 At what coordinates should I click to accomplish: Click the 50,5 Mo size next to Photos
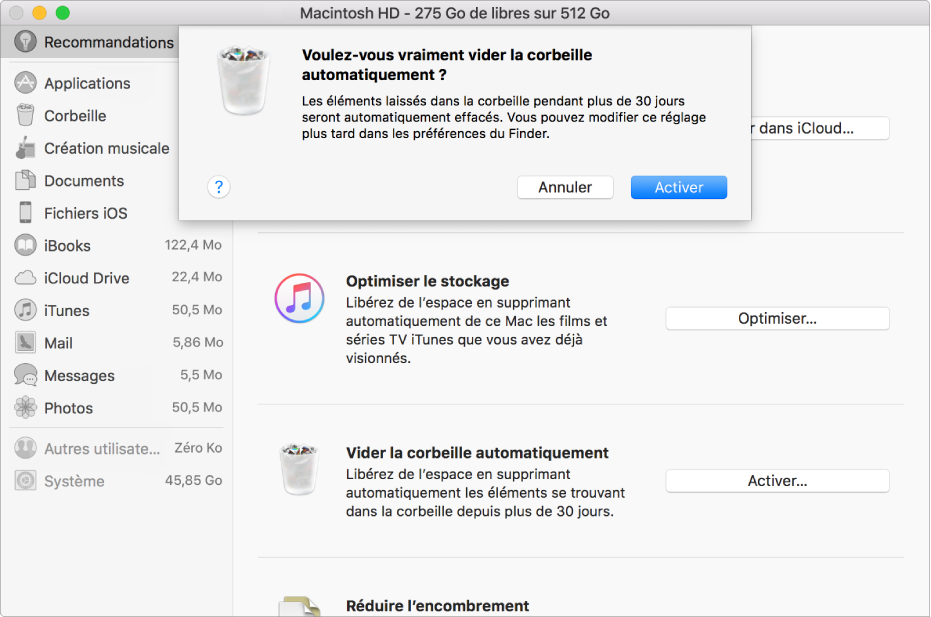point(197,407)
